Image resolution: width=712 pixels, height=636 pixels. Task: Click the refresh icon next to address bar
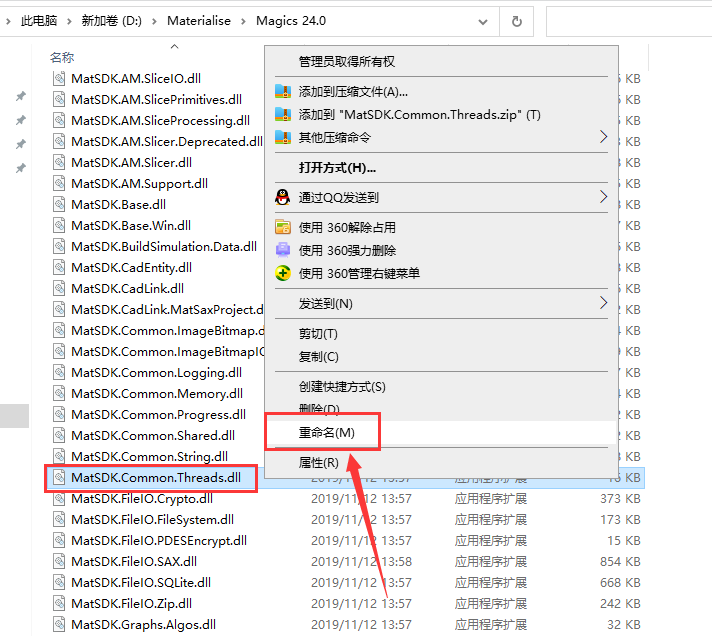click(x=516, y=21)
